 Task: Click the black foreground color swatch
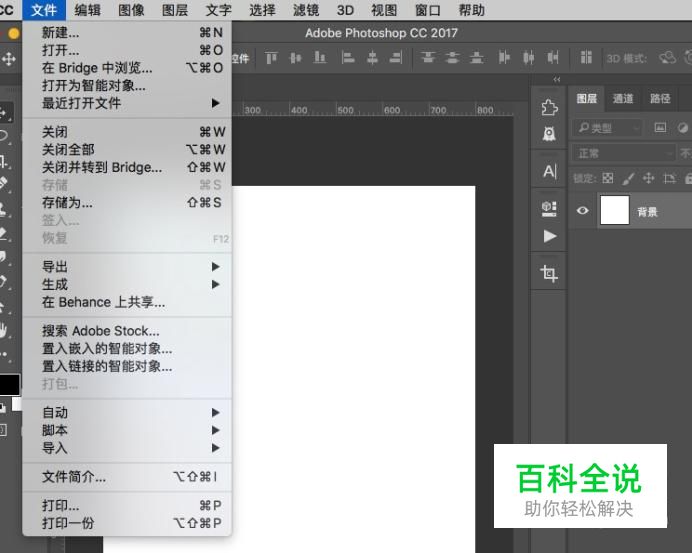point(9,384)
